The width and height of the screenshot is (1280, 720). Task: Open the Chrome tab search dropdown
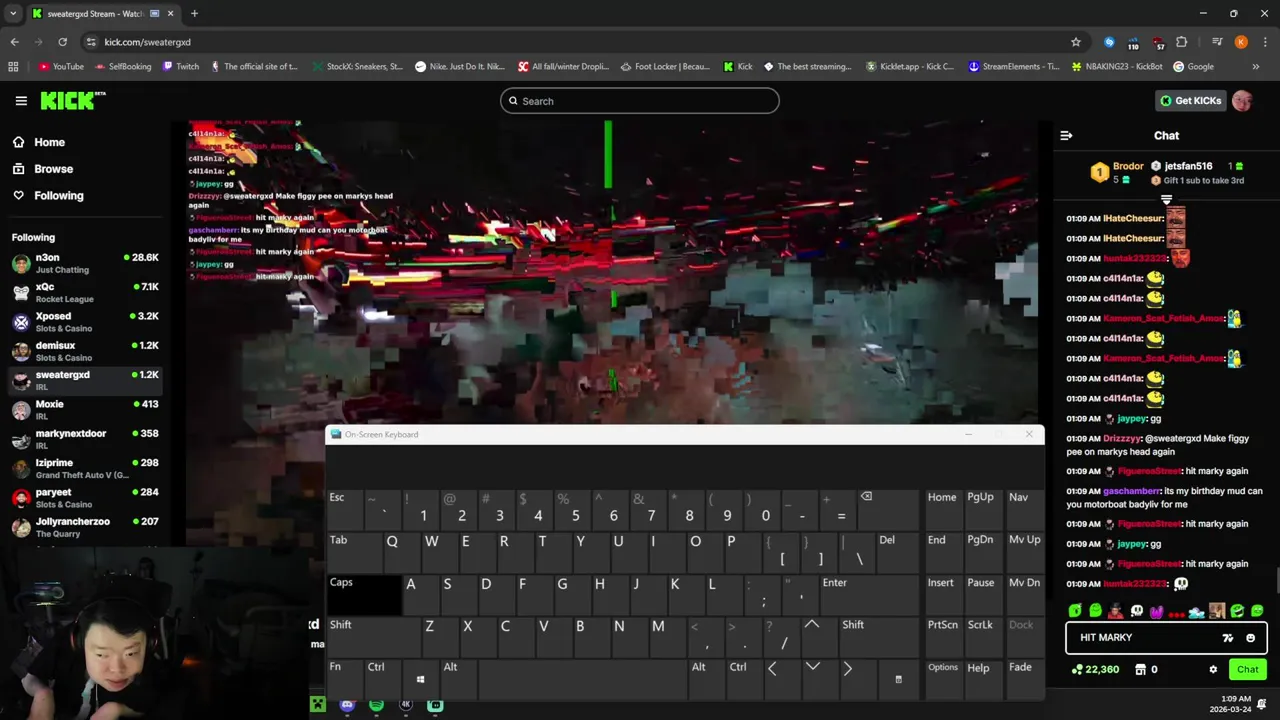click(13, 14)
